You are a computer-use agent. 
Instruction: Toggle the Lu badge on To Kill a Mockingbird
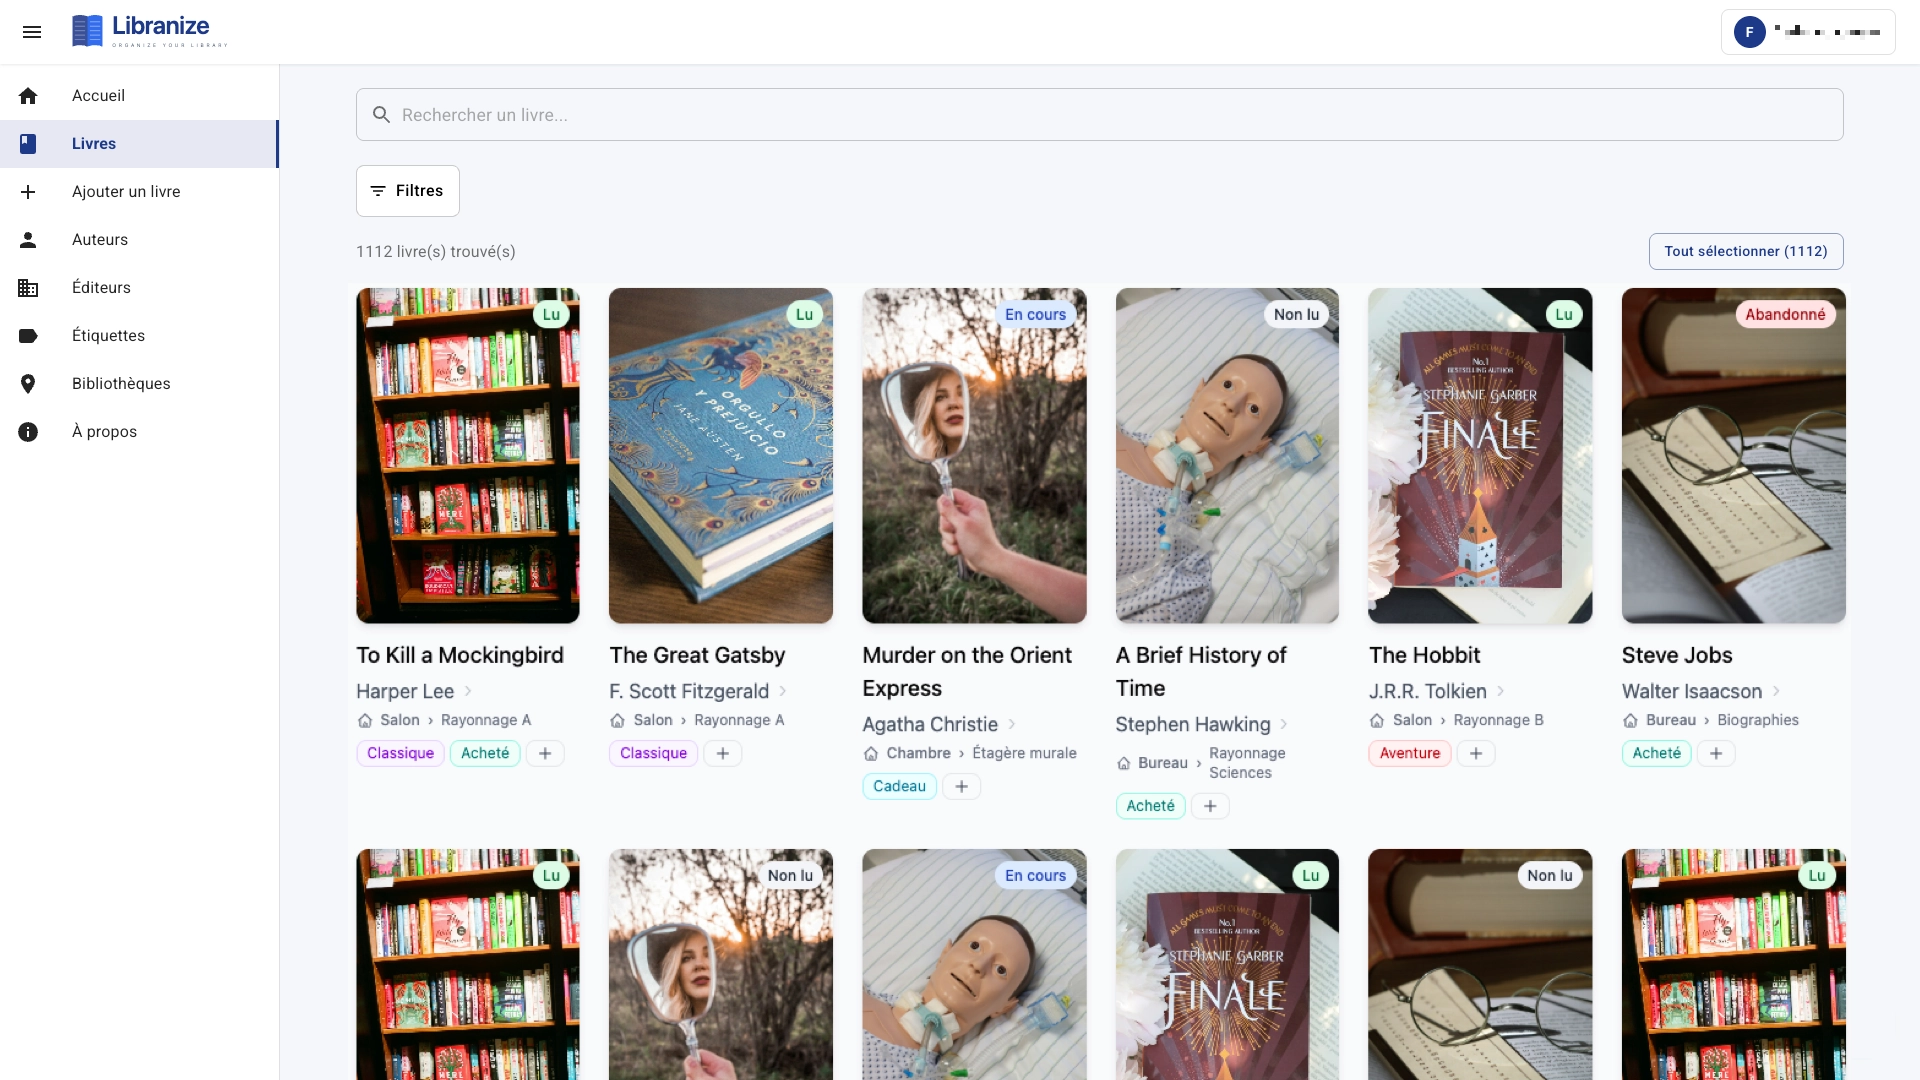coord(552,314)
